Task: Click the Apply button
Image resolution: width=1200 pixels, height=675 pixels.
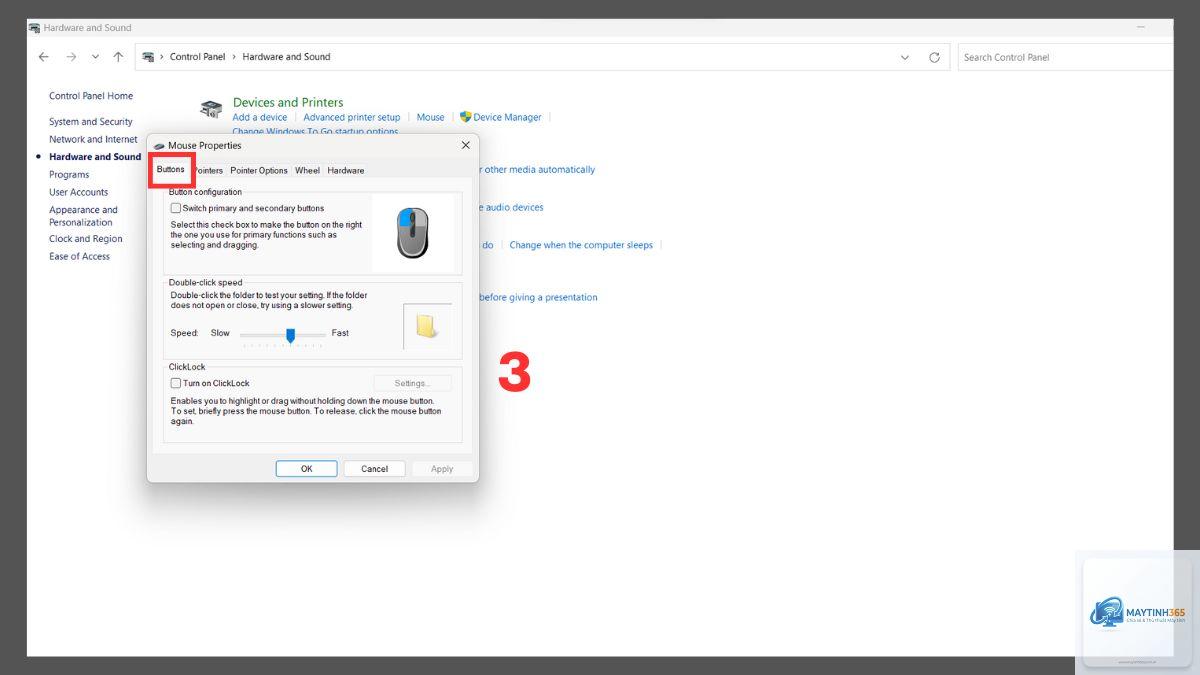Action: click(x=442, y=468)
